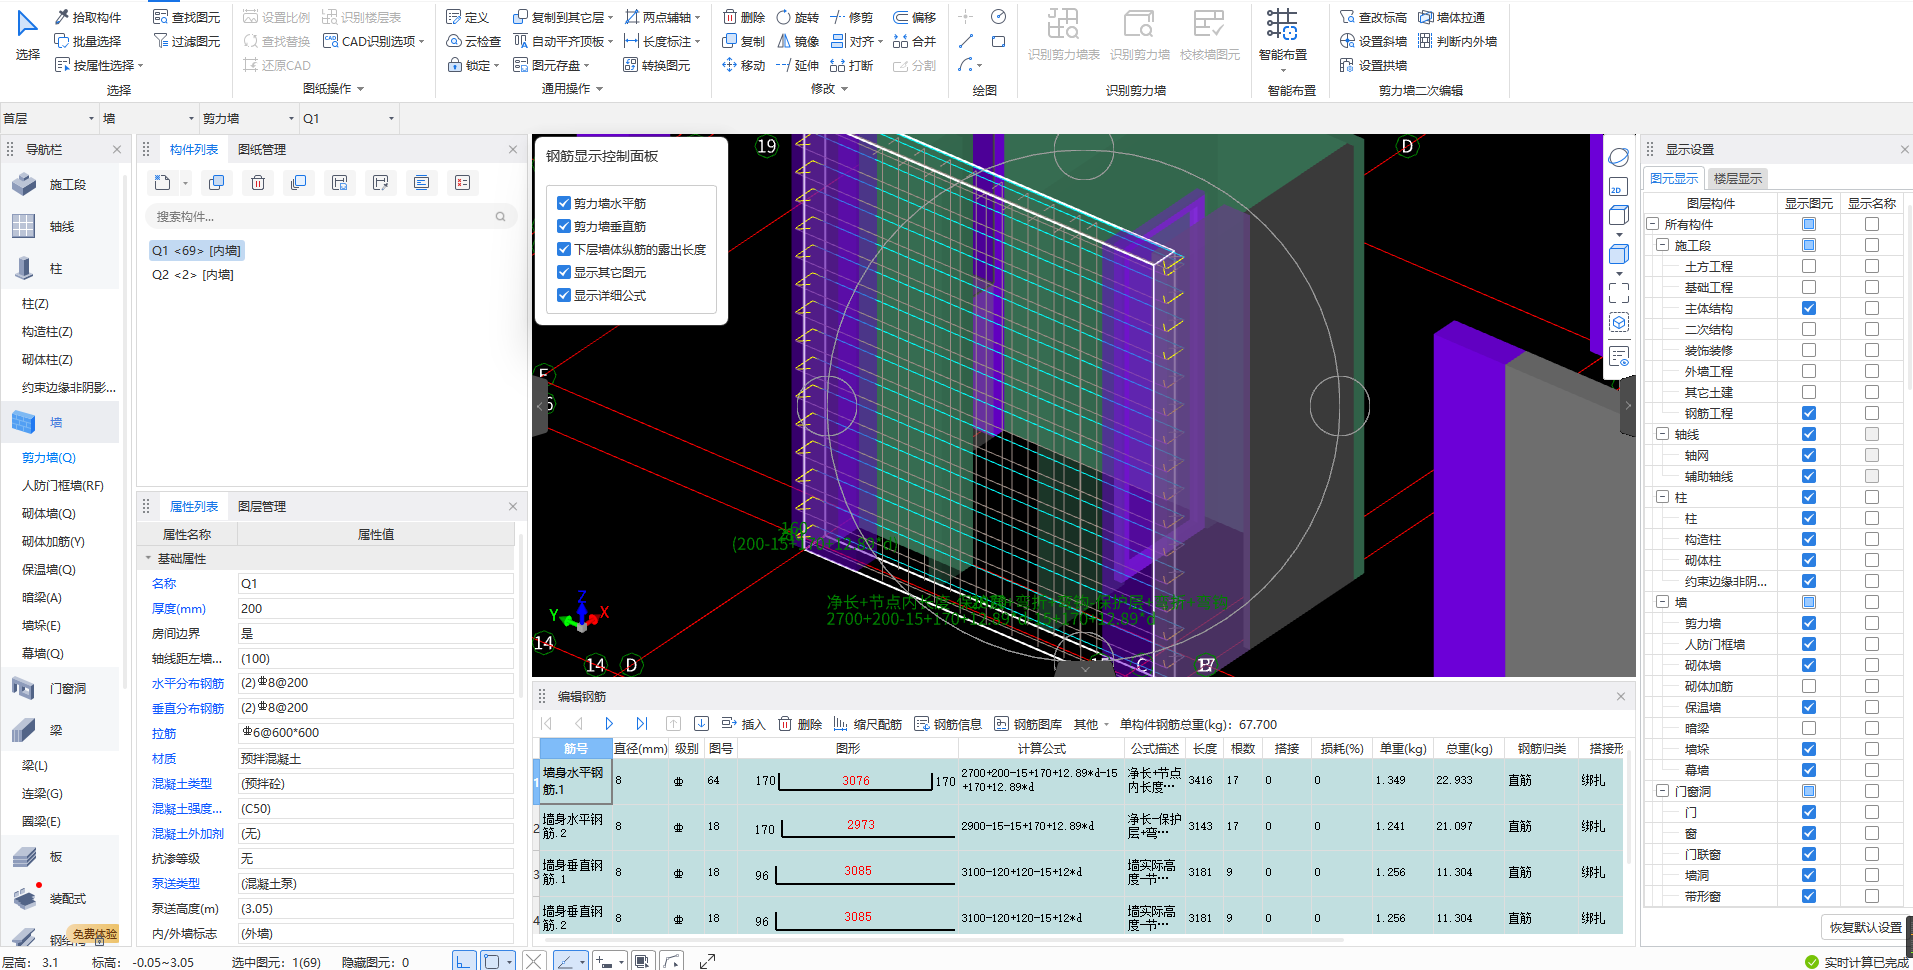Image resolution: width=1913 pixels, height=970 pixels.
Task: Click the 查改标高 tool
Action: [x=1373, y=17]
